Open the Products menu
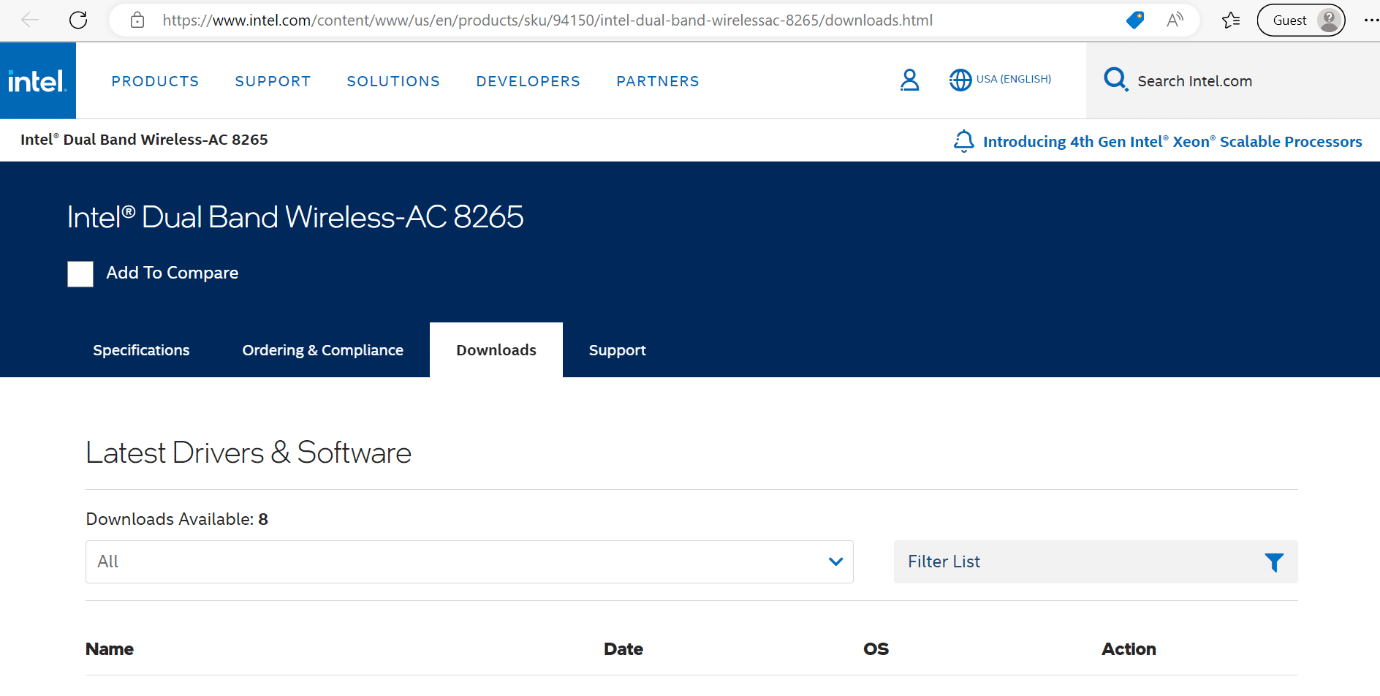1380x696 pixels. click(155, 81)
